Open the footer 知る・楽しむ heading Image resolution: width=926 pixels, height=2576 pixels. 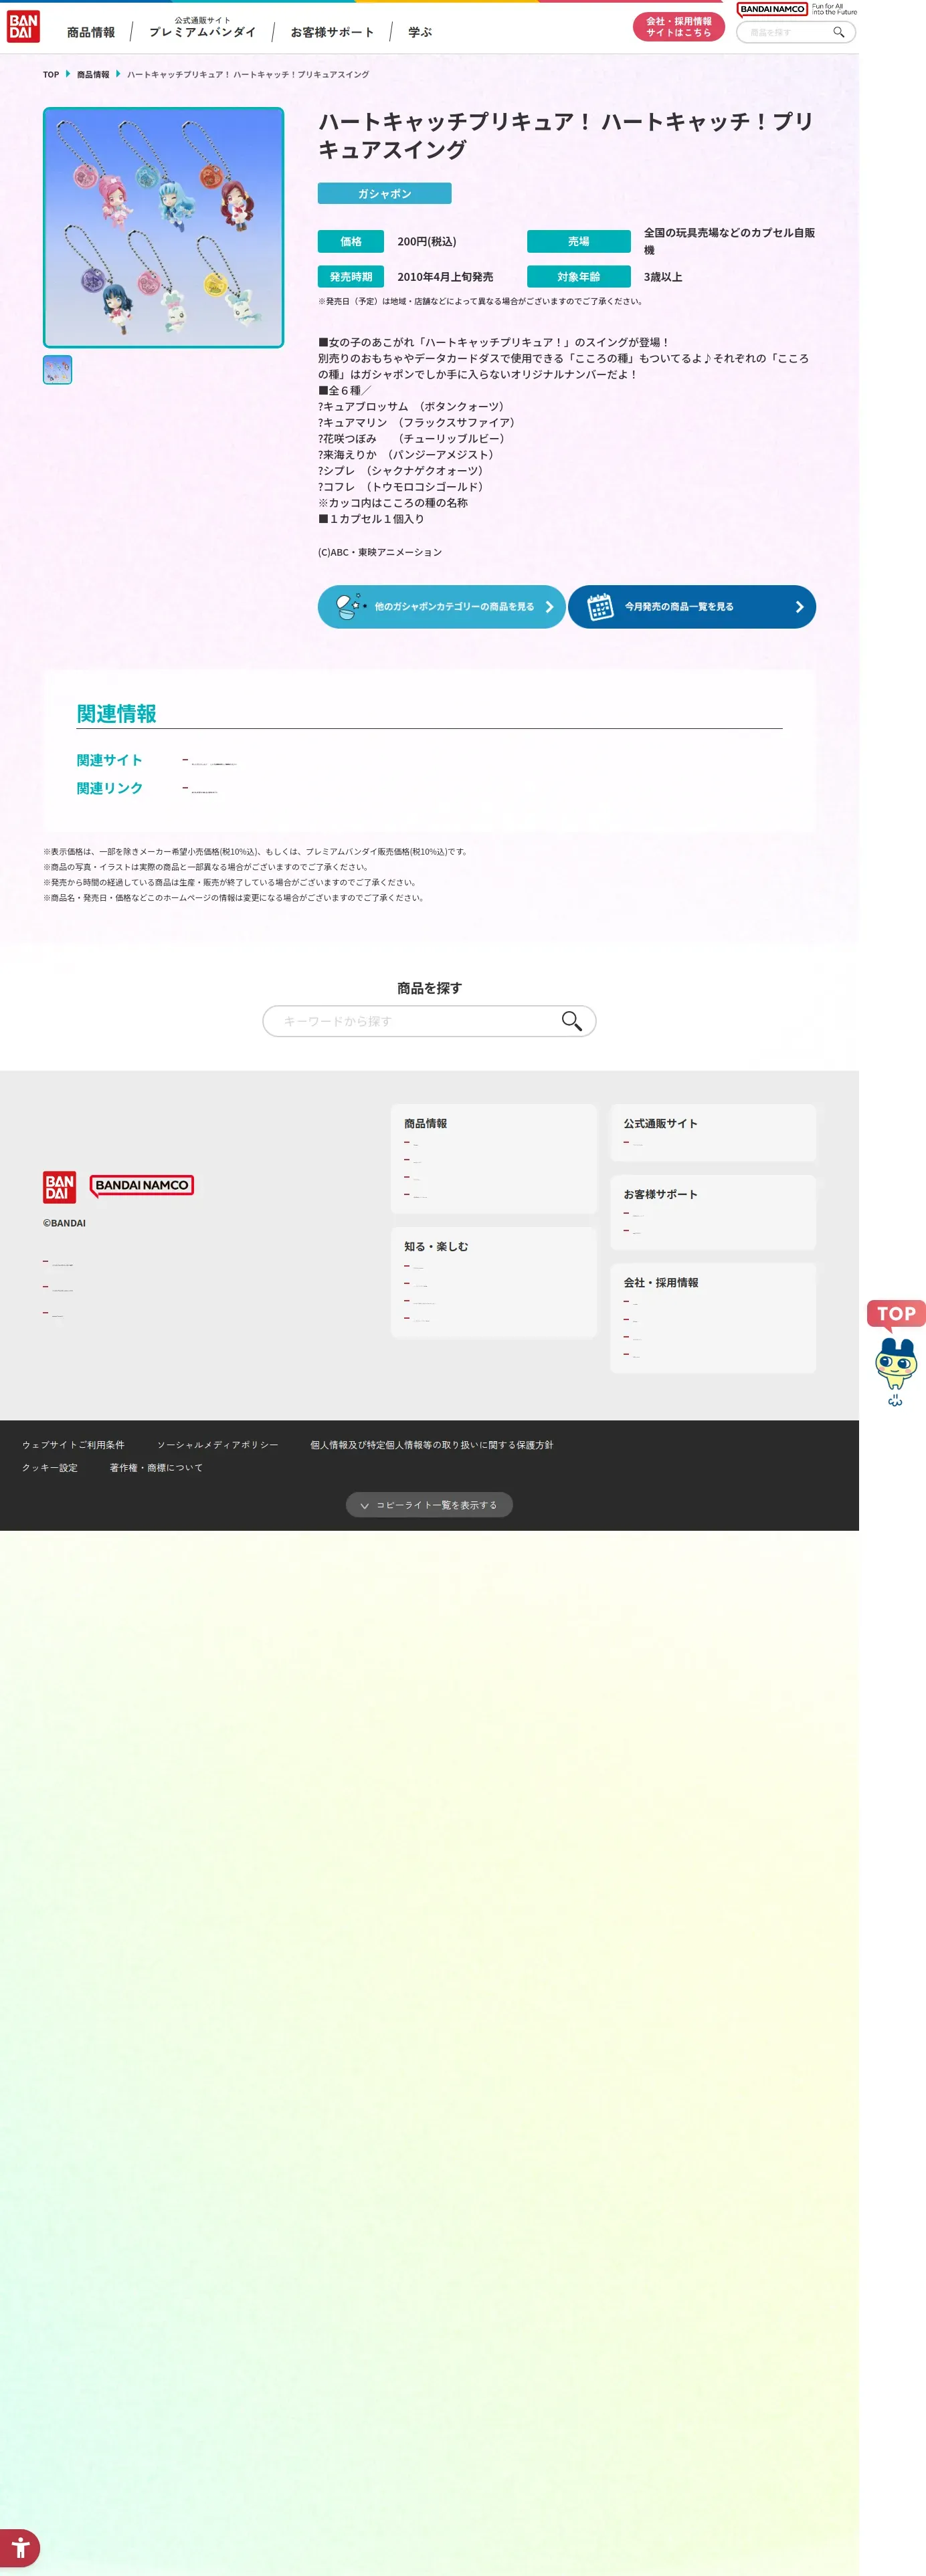436,1247
